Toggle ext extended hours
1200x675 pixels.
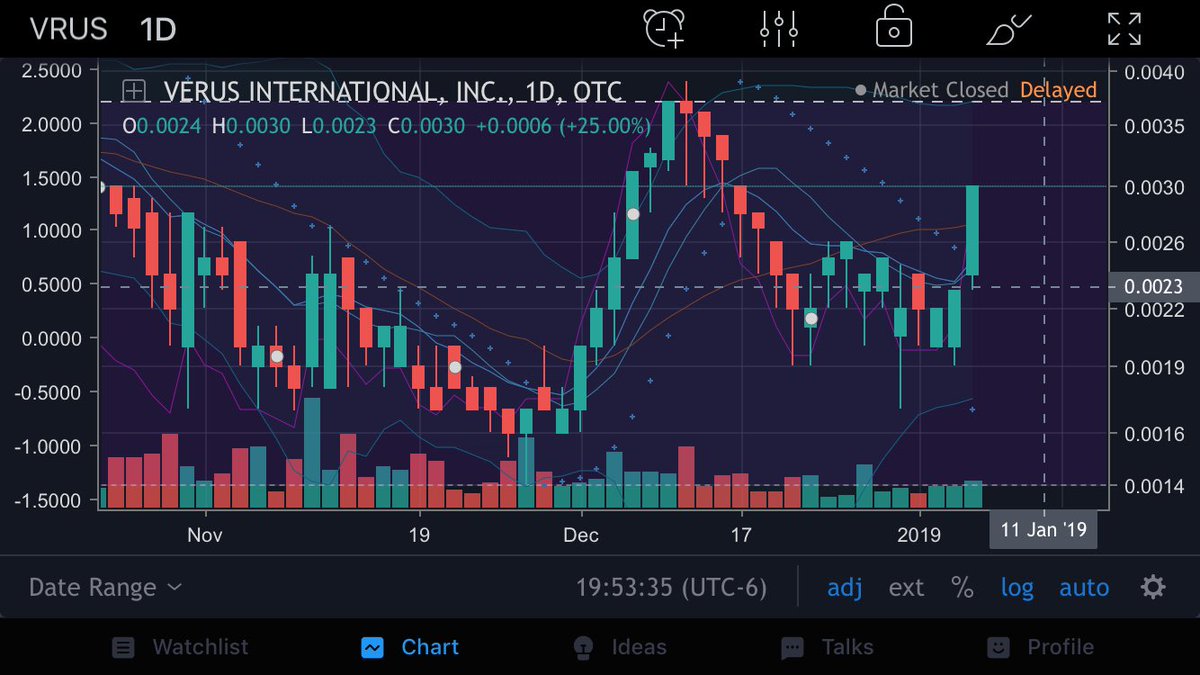906,587
